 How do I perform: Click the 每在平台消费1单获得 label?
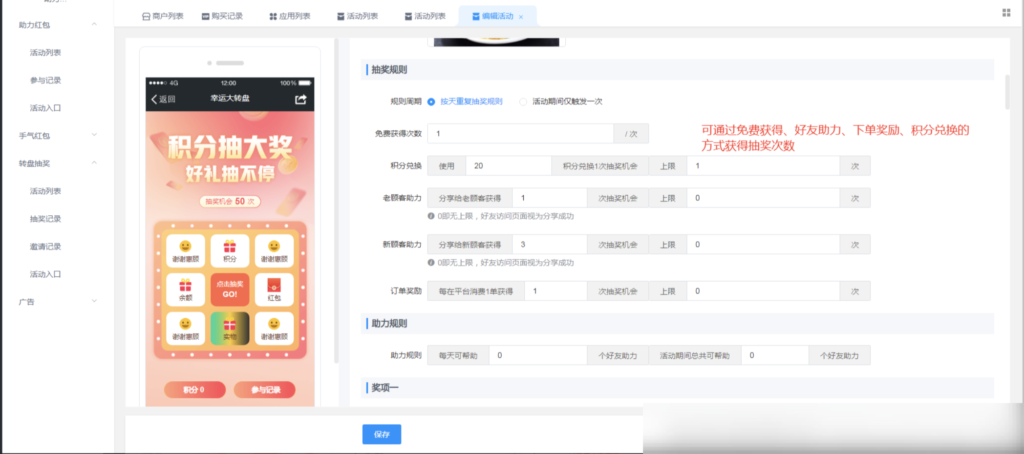(476, 291)
